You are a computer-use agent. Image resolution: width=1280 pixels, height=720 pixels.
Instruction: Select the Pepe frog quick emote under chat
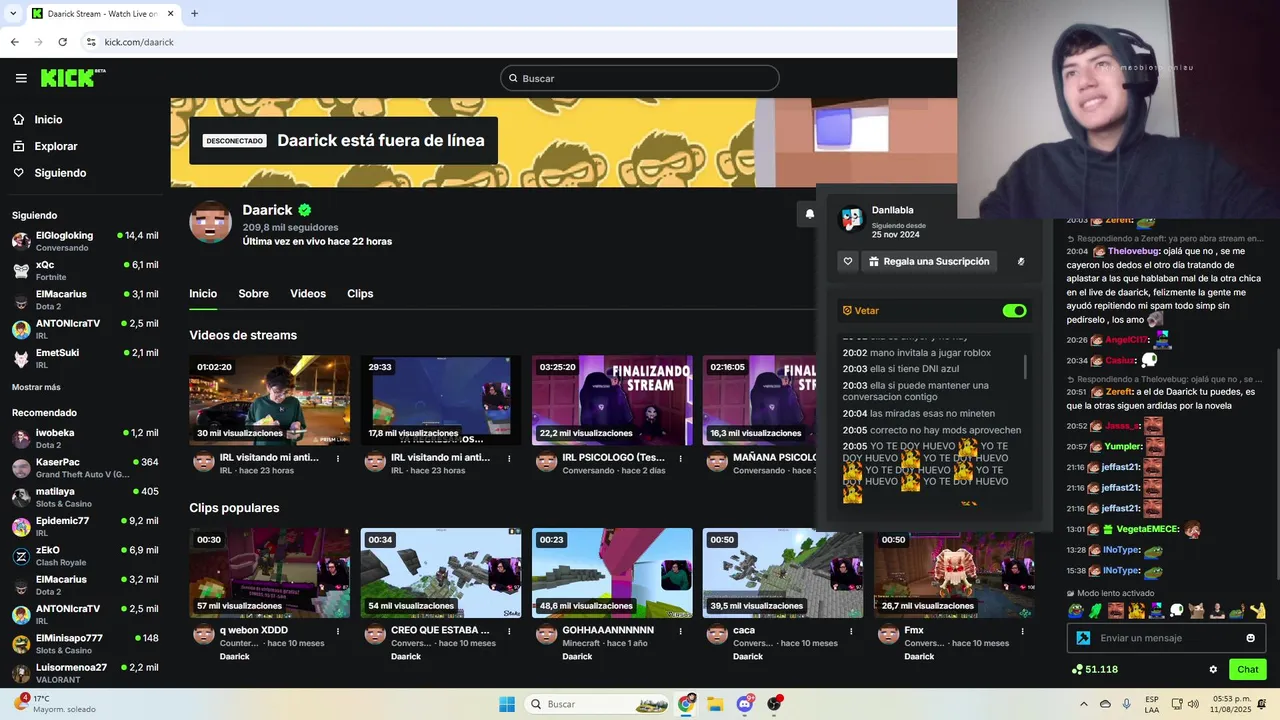click(1075, 611)
